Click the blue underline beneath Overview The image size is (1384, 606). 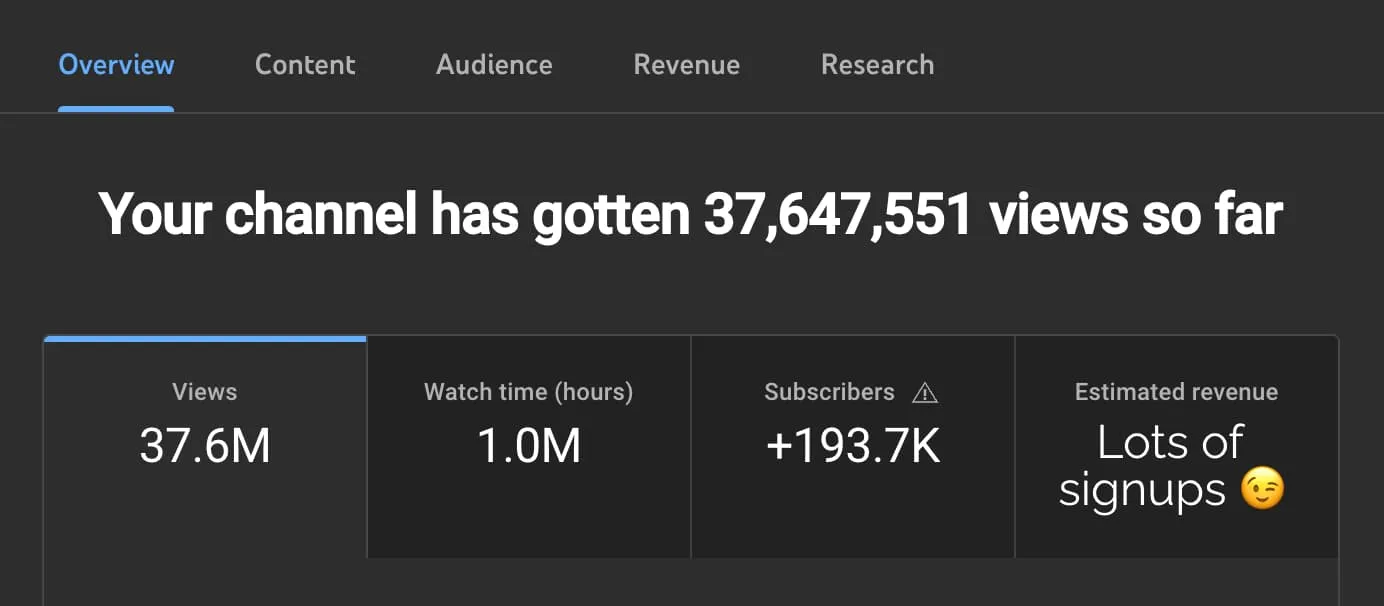(116, 109)
